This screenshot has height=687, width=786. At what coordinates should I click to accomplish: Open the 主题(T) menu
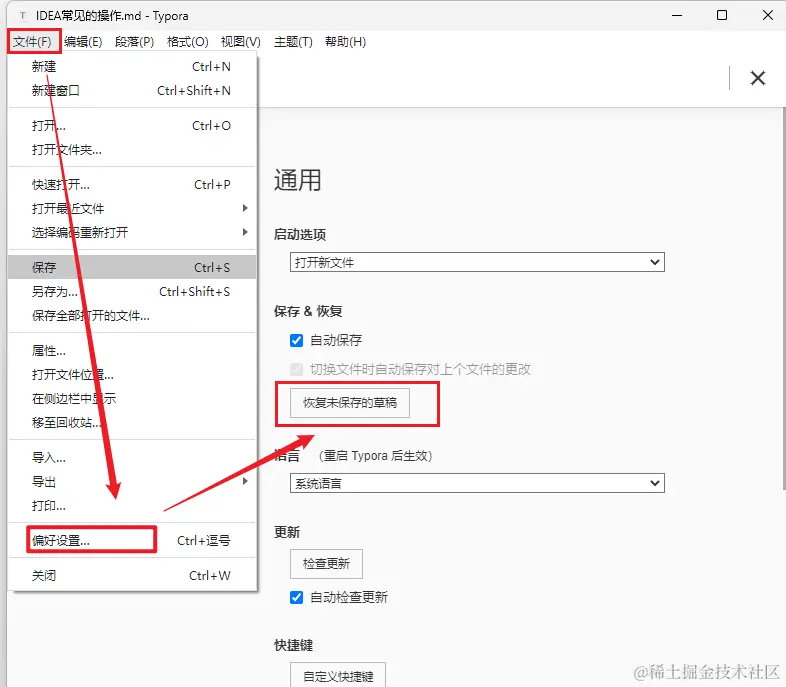pyautogui.click(x=293, y=42)
